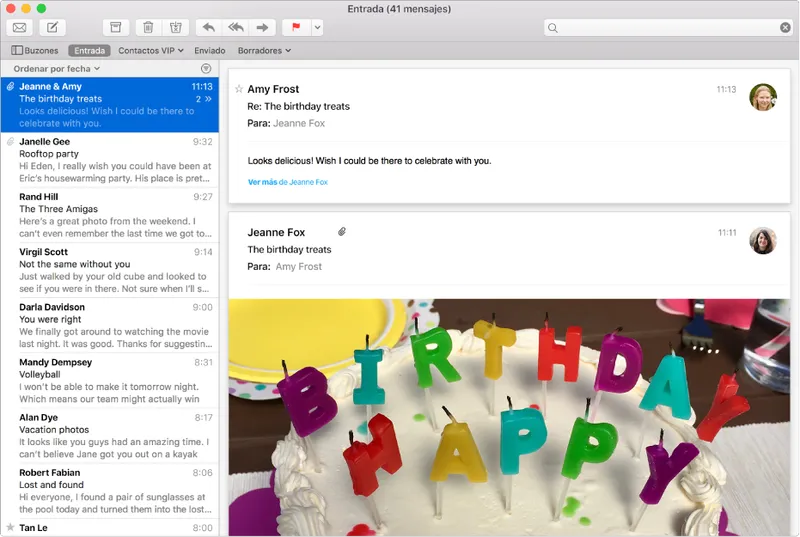Select the Tan Le message row
Viewport: 800px width, 537px height.
[x=110, y=528]
